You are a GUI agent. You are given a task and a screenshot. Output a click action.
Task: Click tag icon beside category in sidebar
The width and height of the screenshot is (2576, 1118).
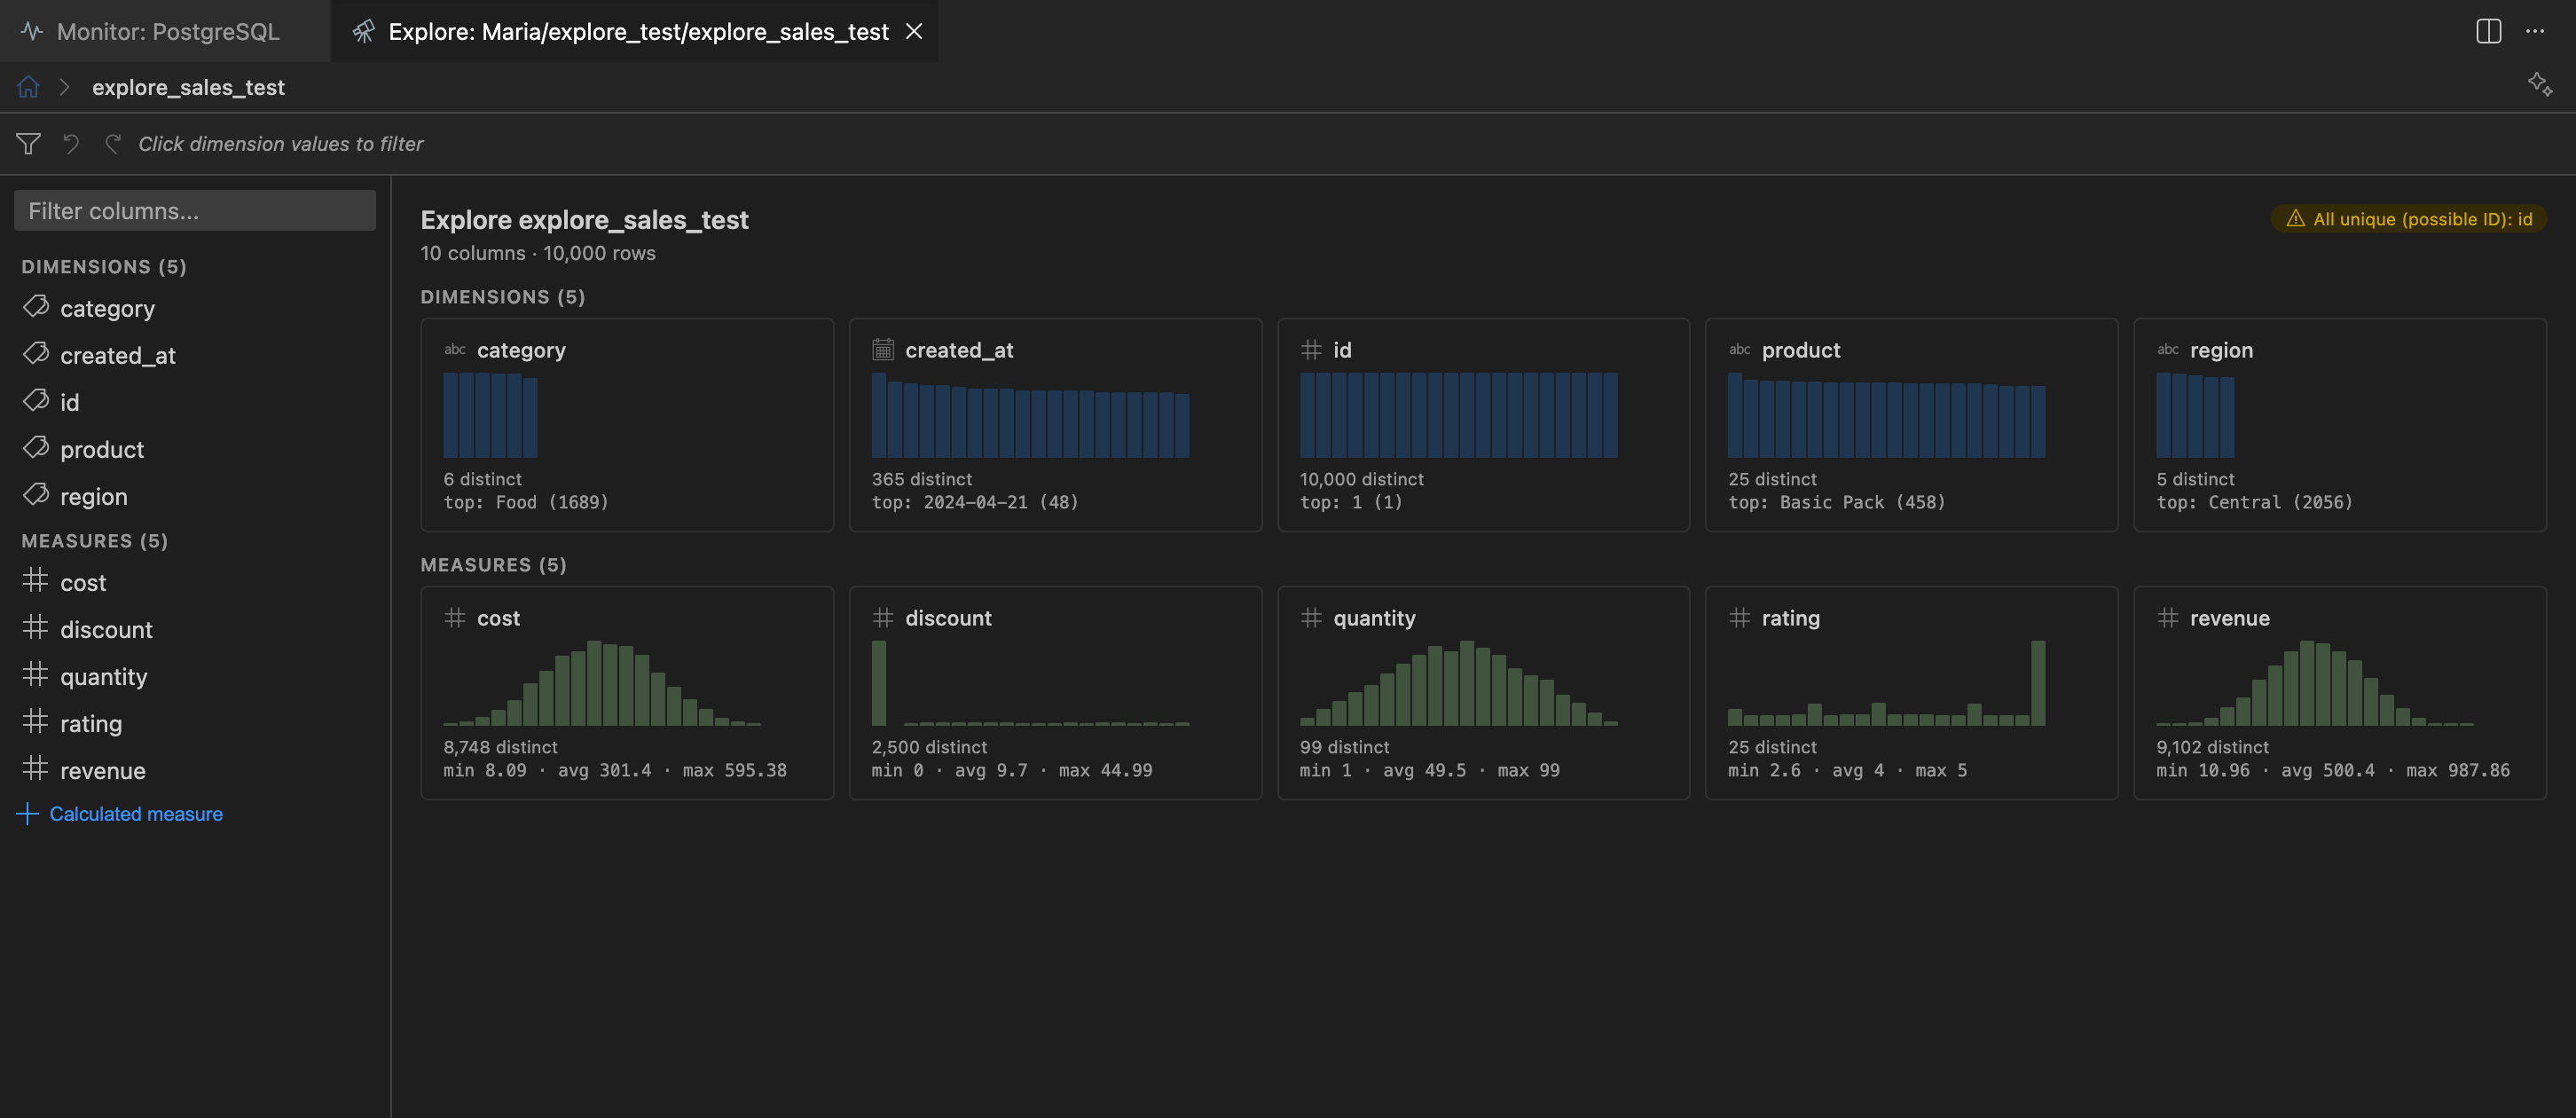(36, 306)
